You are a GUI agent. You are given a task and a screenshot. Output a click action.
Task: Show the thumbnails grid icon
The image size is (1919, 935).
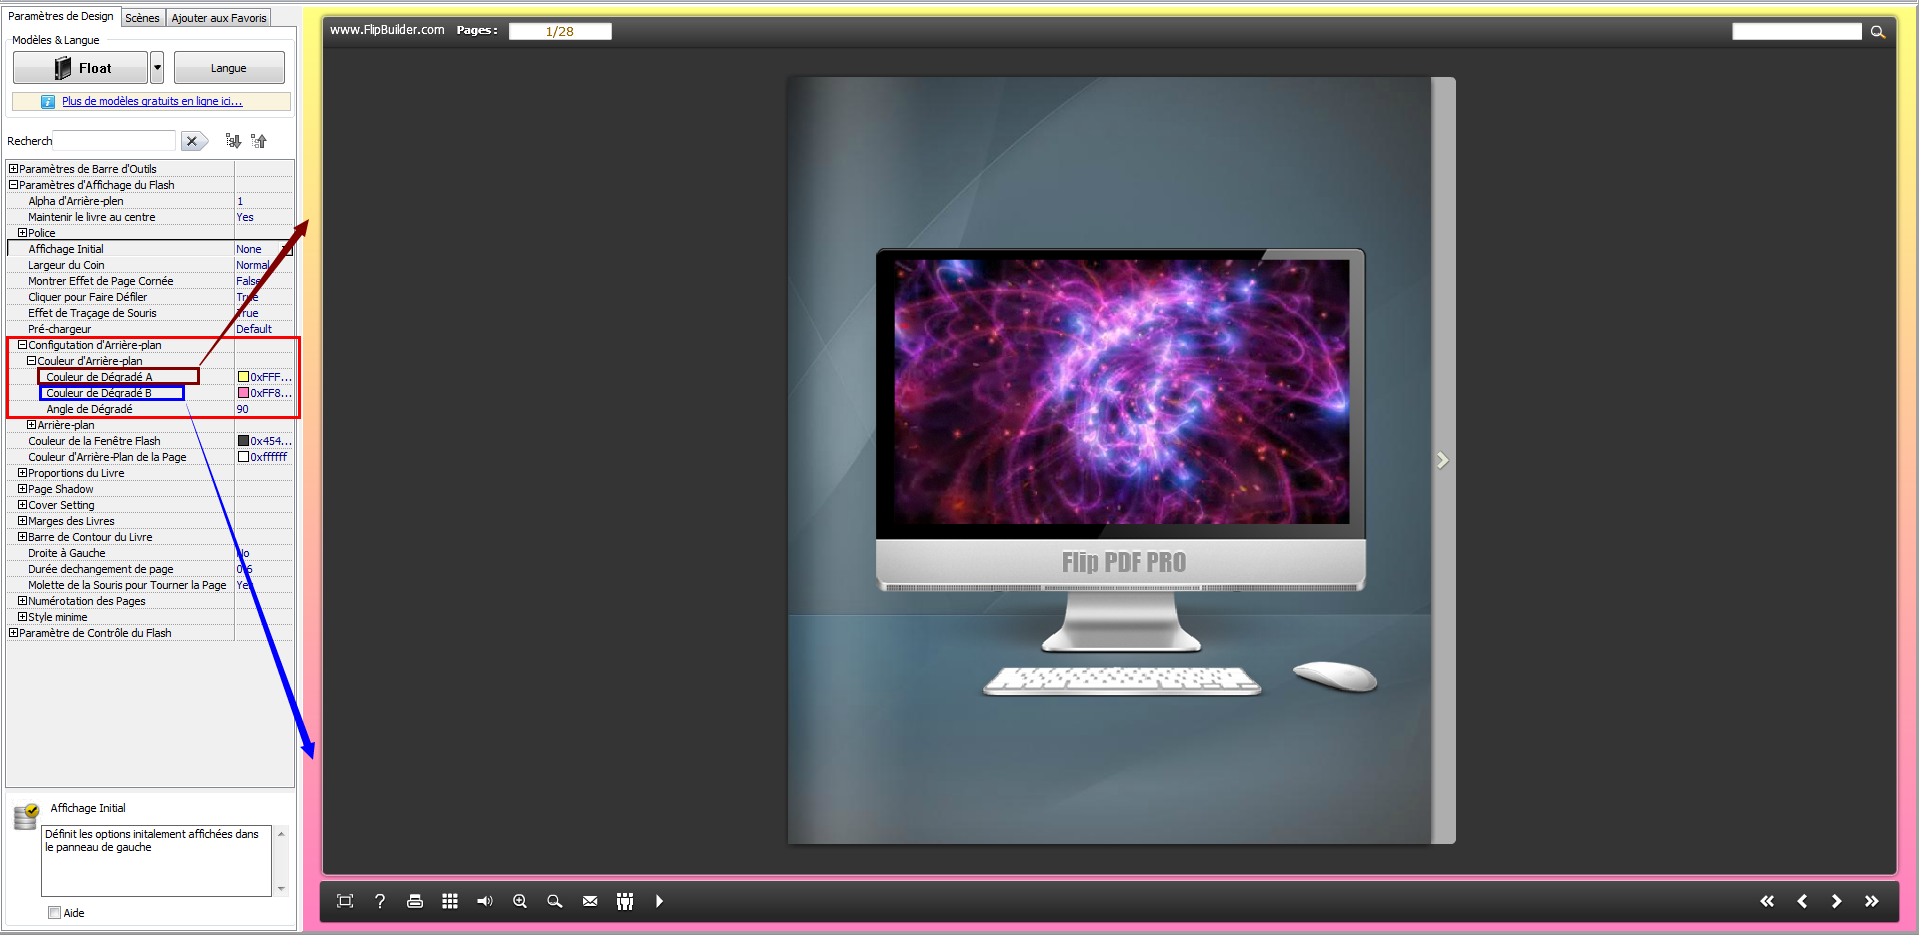point(450,901)
